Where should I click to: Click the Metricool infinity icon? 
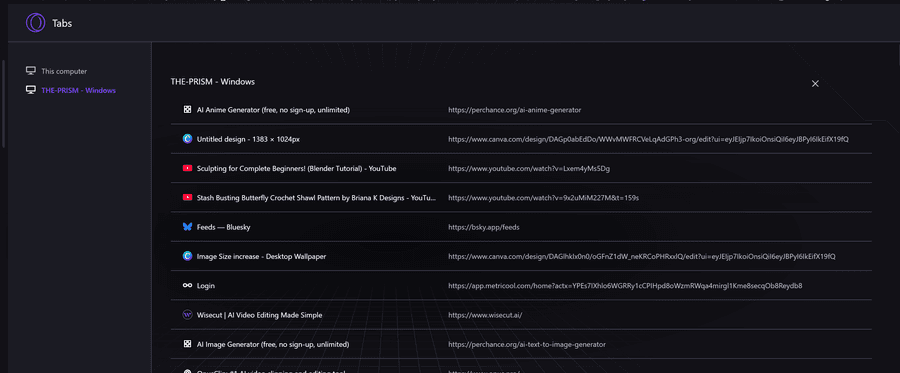[187, 286]
